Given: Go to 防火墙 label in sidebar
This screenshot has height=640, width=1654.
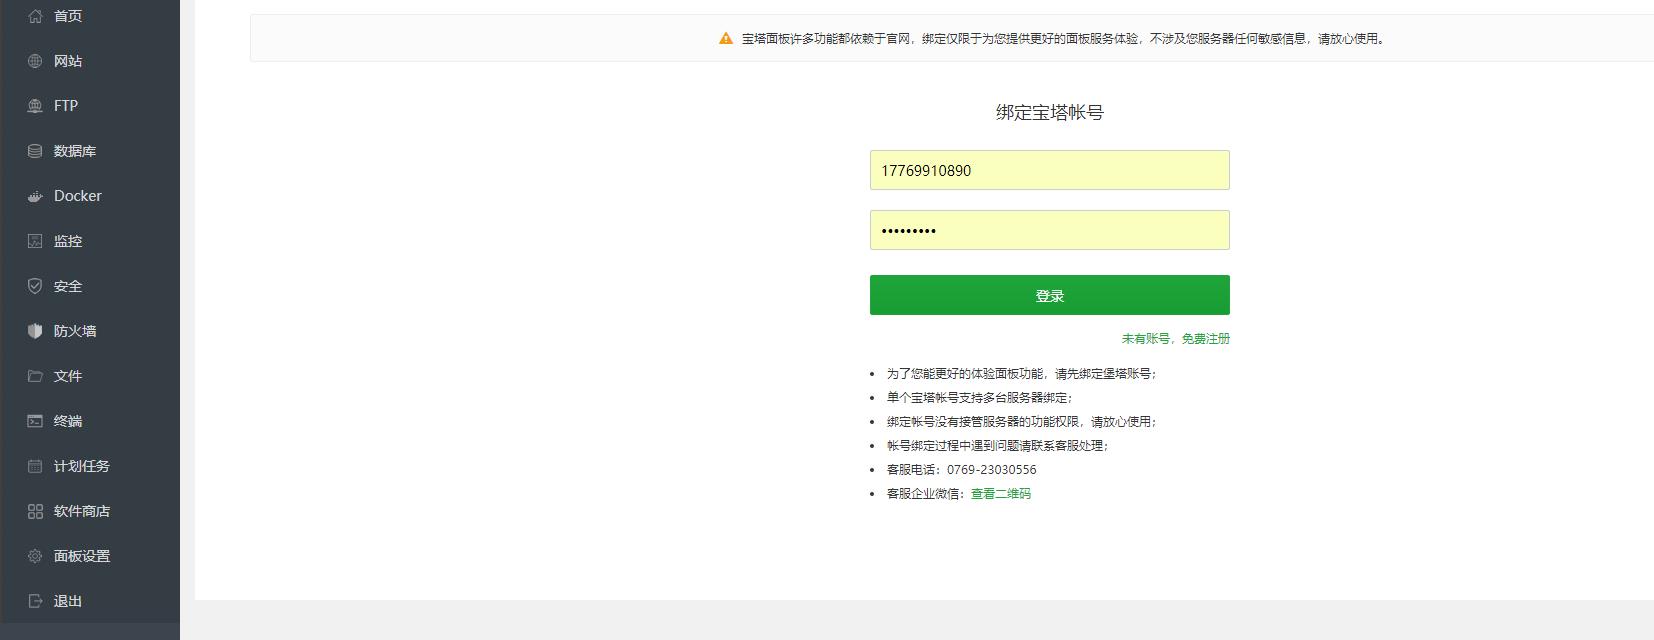Looking at the screenshot, I should click(75, 331).
